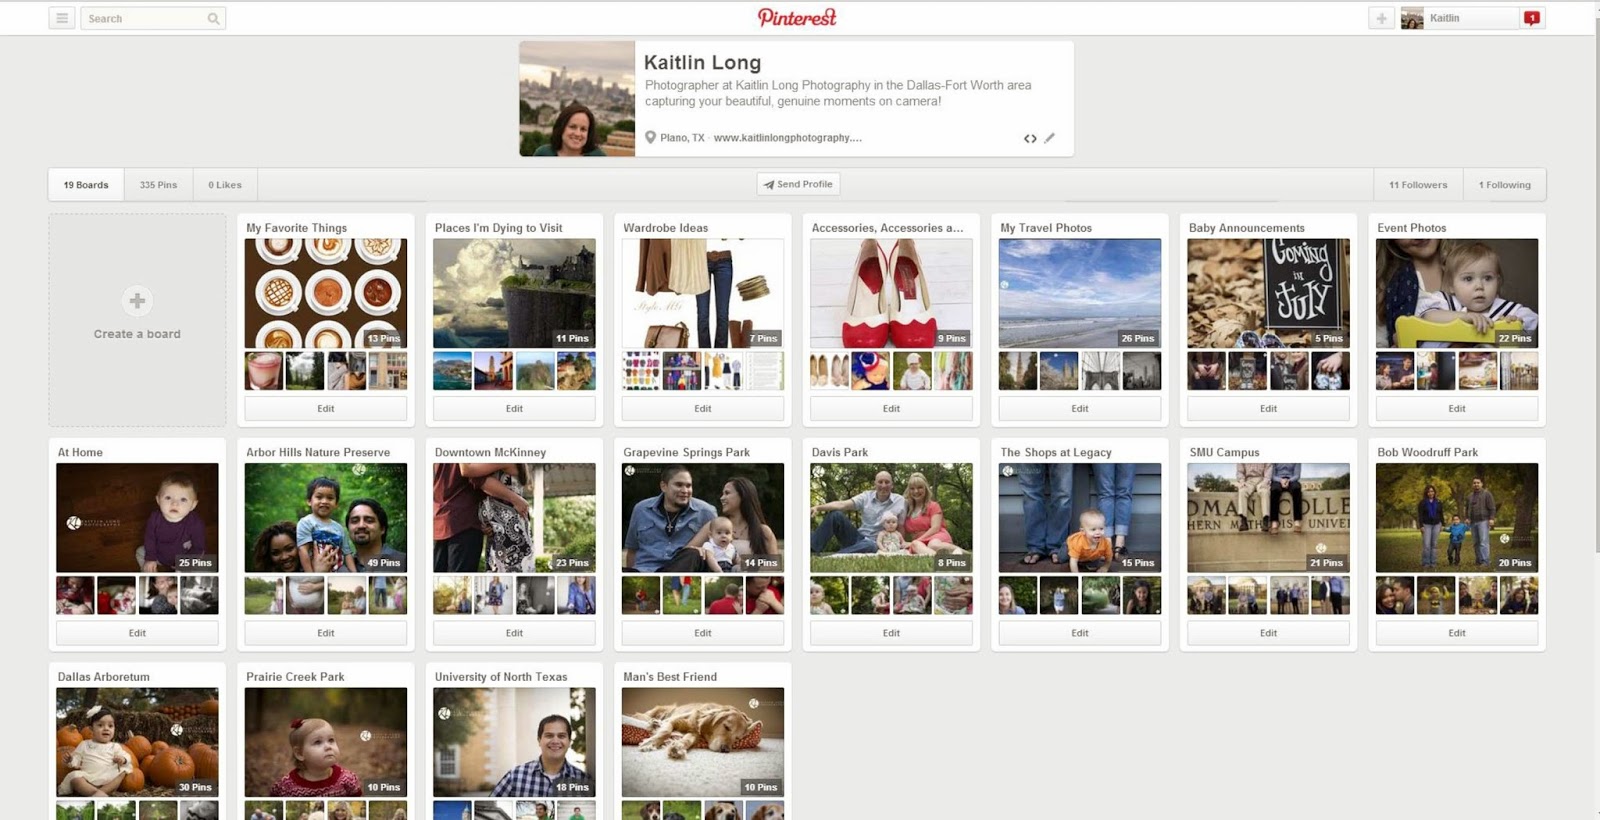Edit the Grapevine Springs Park board
1600x820 pixels.
click(x=703, y=633)
